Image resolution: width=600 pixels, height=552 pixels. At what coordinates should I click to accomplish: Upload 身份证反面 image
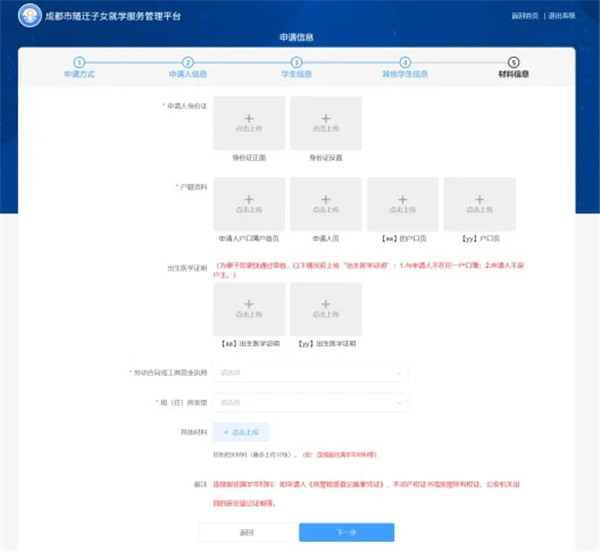point(326,123)
